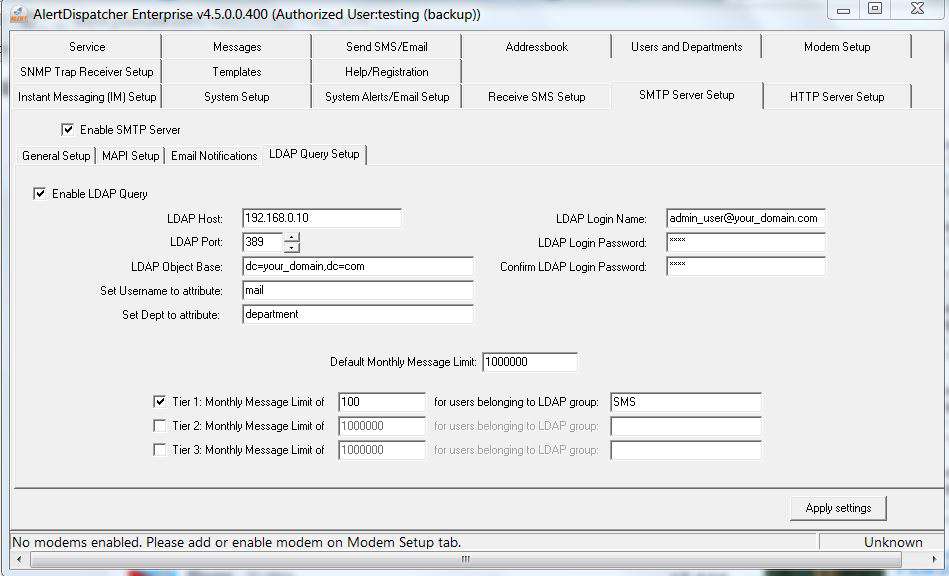The width and height of the screenshot is (949, 576).
Task: Decrease the LDAP Port with down arrow
Action: pyautogui.click(x=292, y=247)
